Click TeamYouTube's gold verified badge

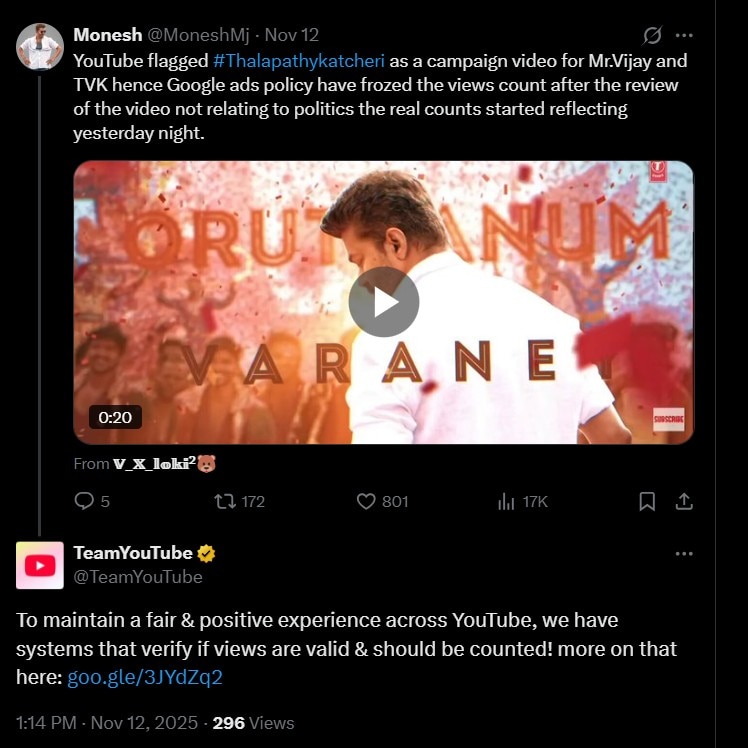(x=207, y=554)
